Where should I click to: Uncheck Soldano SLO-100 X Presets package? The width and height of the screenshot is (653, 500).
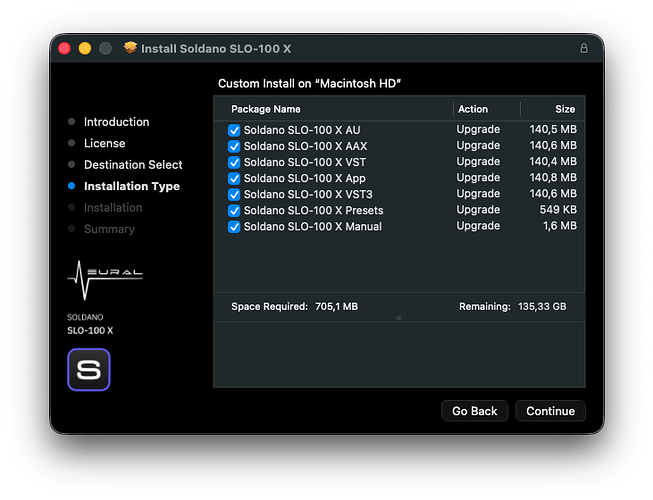[x=234, y=211]
